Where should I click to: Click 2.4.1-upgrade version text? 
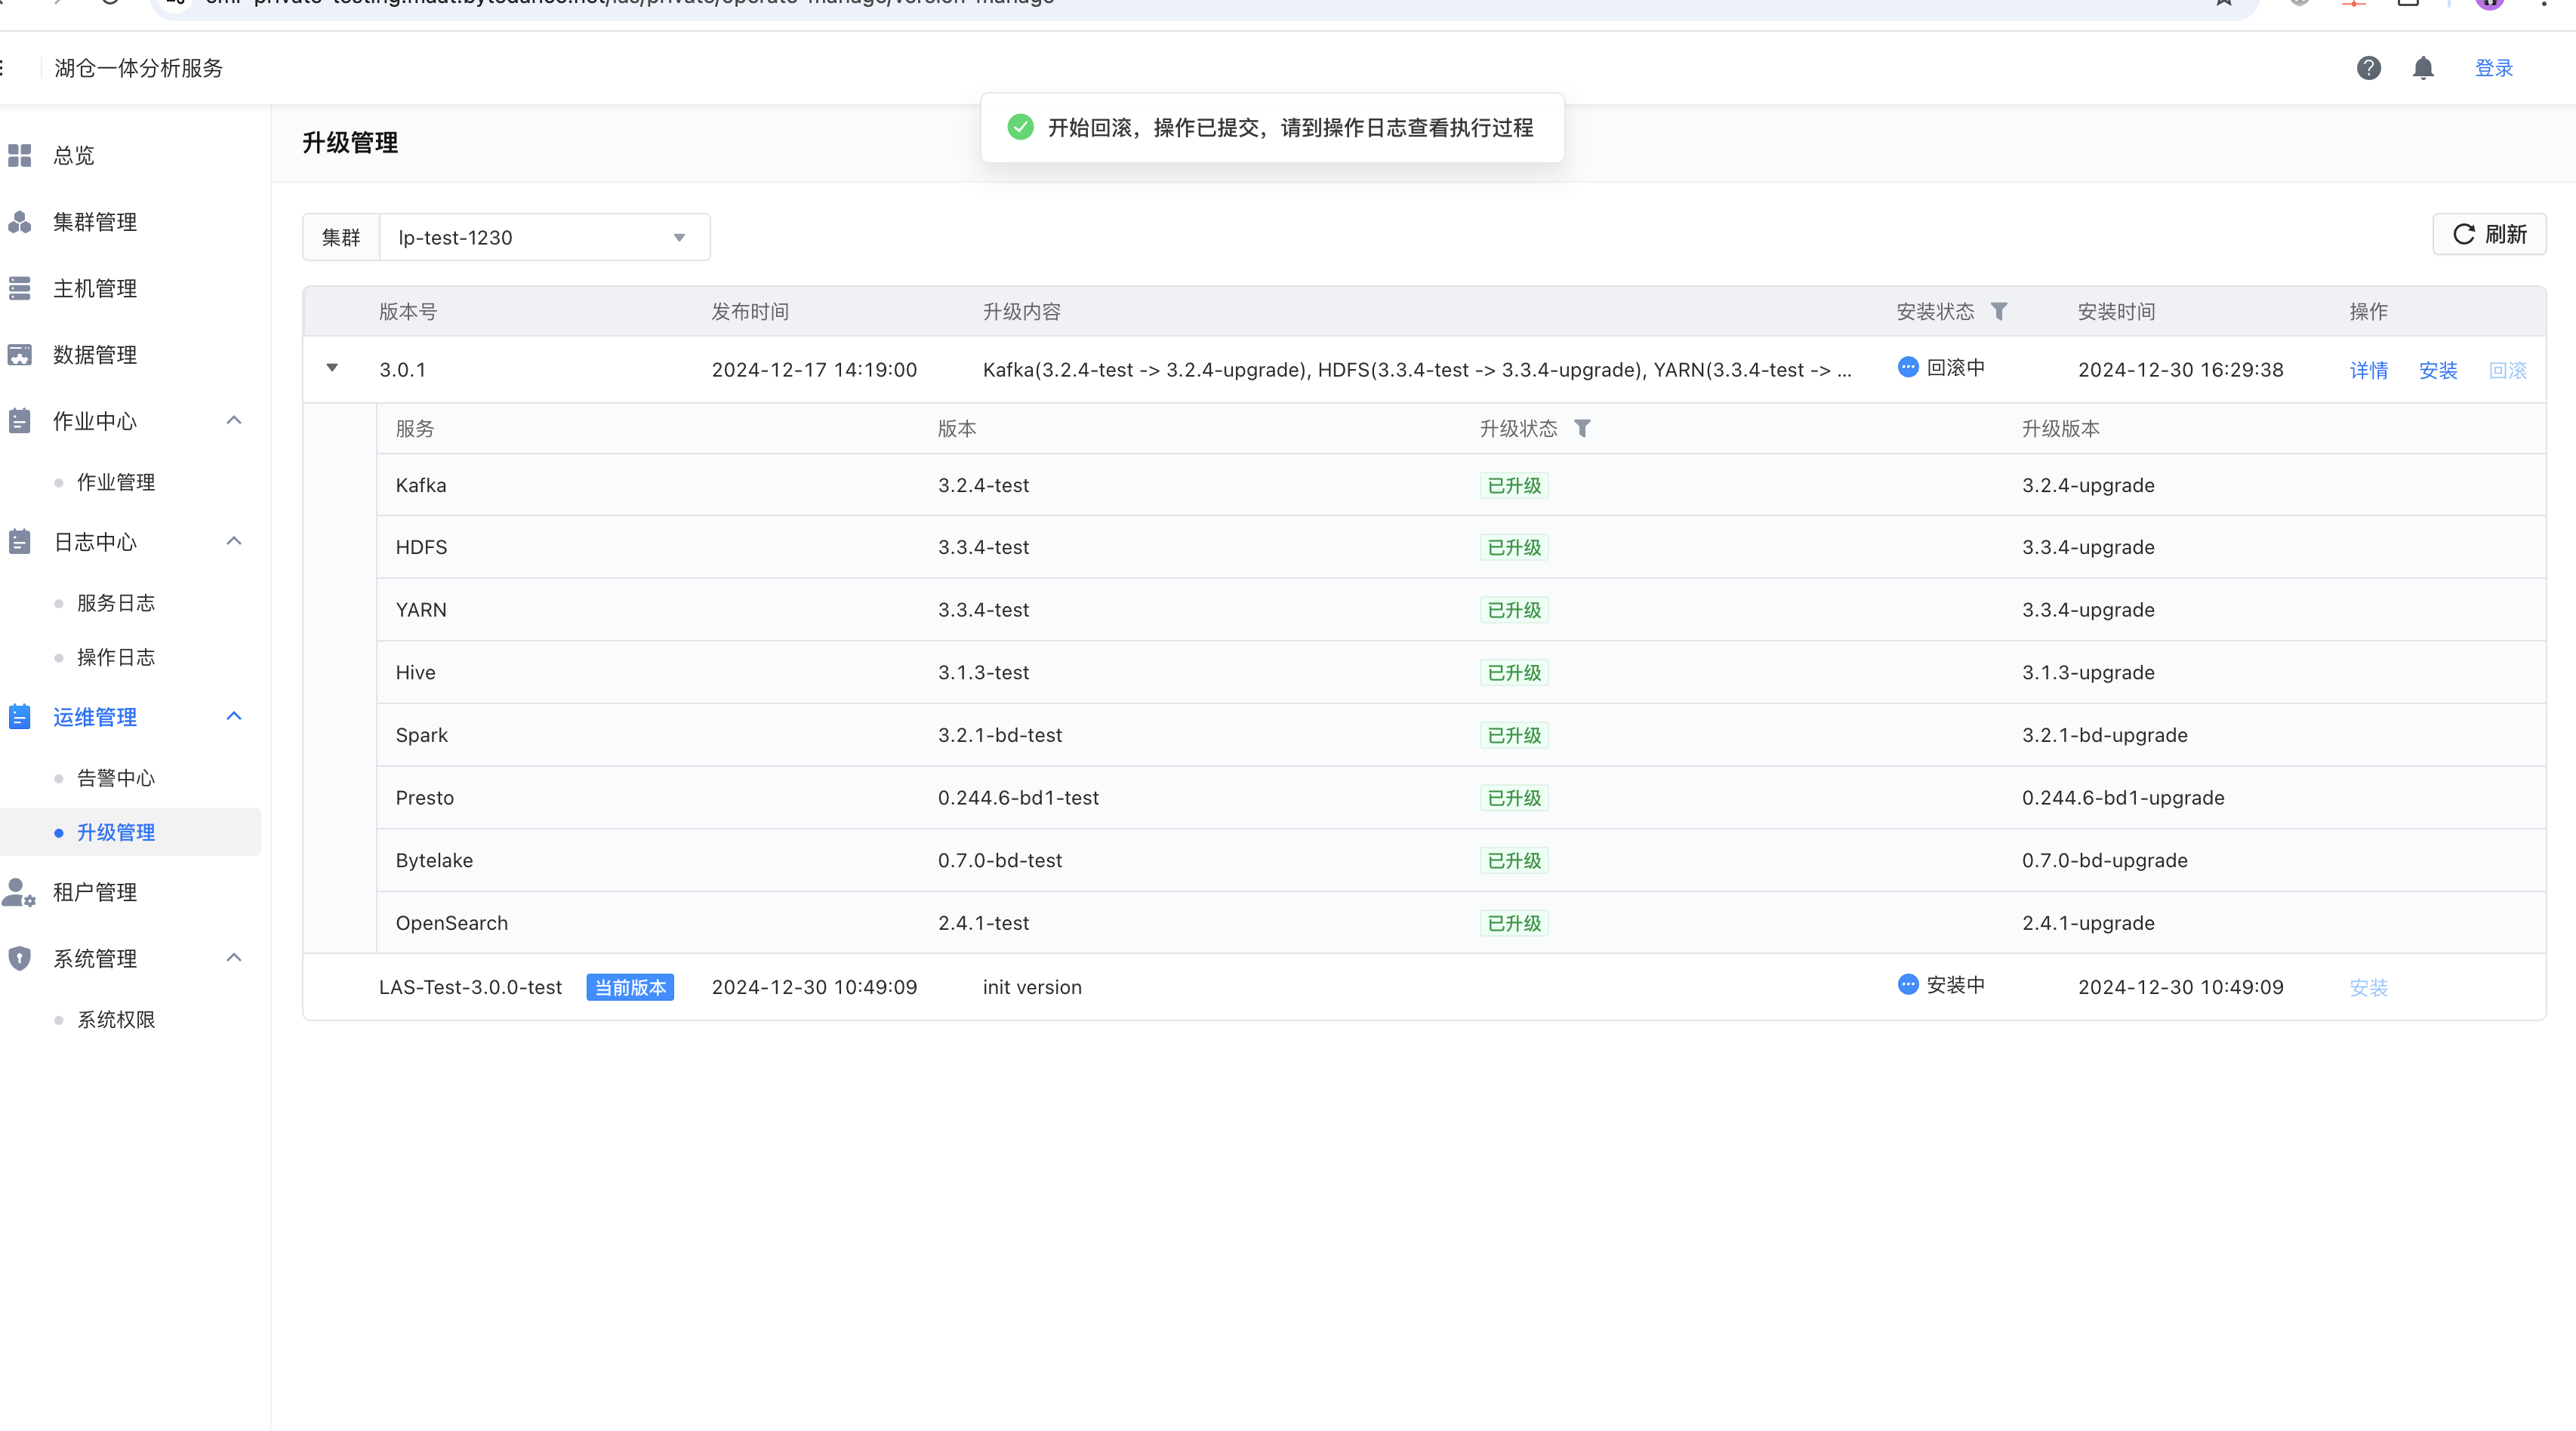click(x=2088, y=923)
